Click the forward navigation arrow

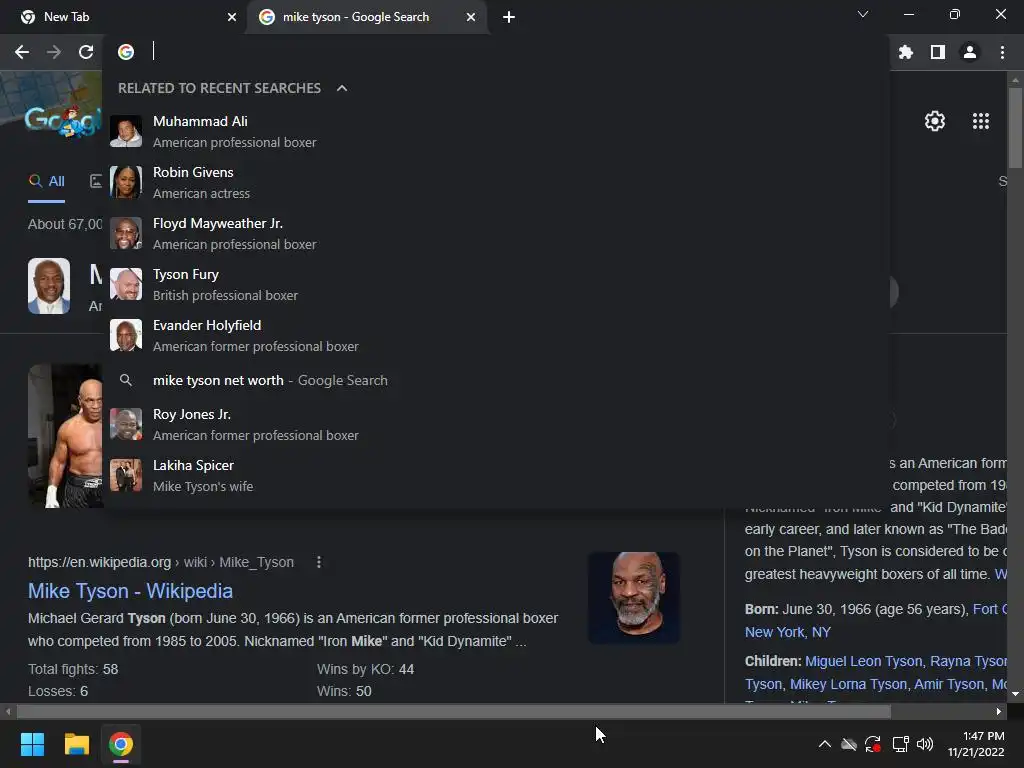click(x=54, y=52)
